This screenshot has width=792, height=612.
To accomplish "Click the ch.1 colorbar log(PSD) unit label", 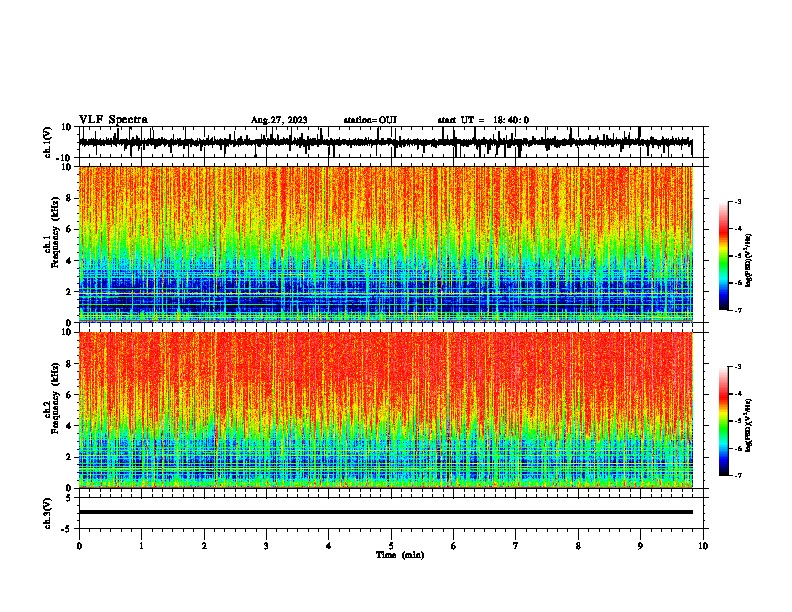I will [749, 260].
